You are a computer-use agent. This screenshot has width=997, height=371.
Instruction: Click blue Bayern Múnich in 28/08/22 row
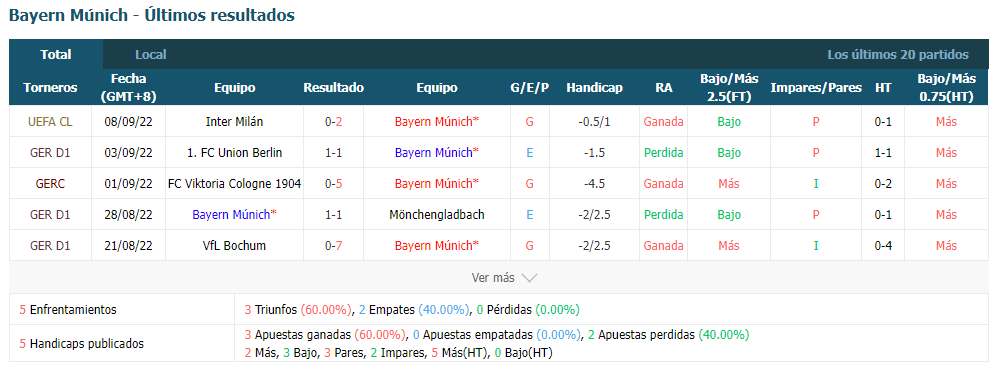click(235, 215)
